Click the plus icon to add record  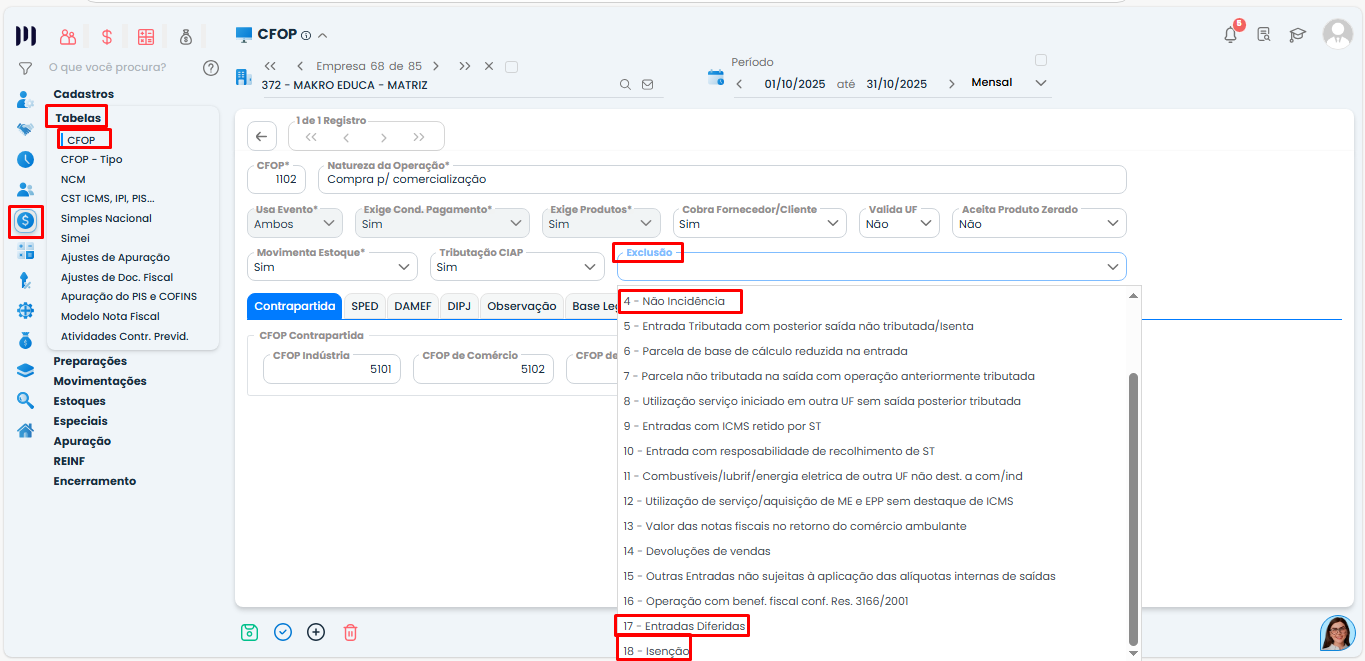[x=316, y=632]
